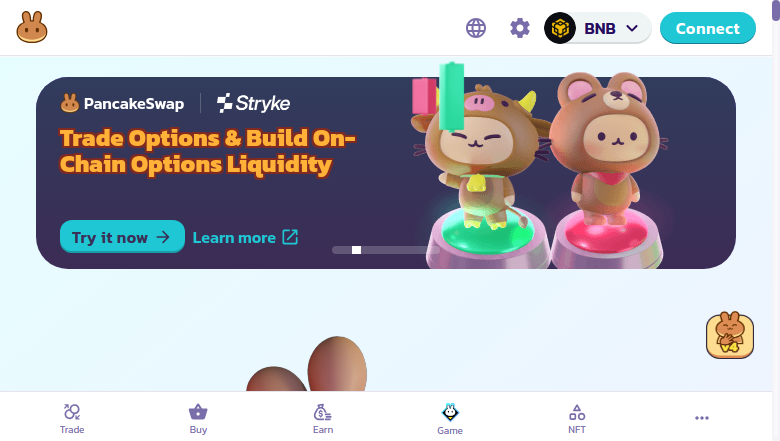
Task: Open the Buy tab with basket icon
Action: tap(198, 419)
